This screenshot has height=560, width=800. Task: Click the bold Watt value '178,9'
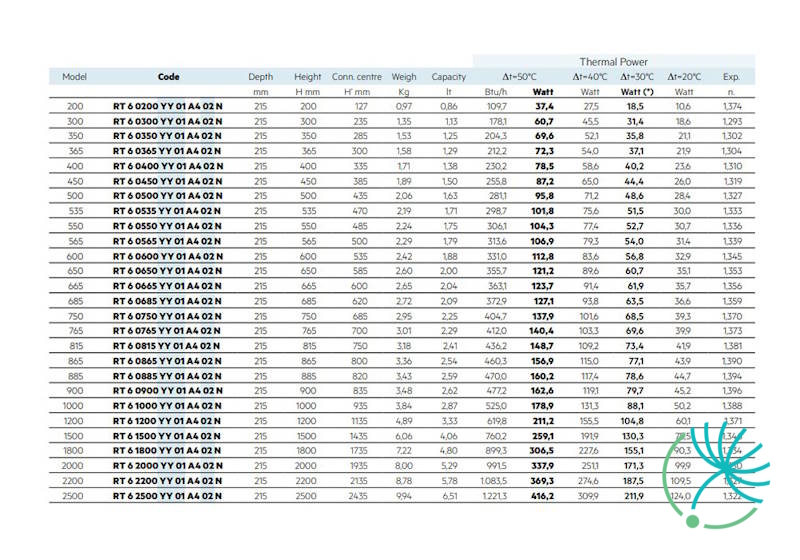[x=542, y=406]
